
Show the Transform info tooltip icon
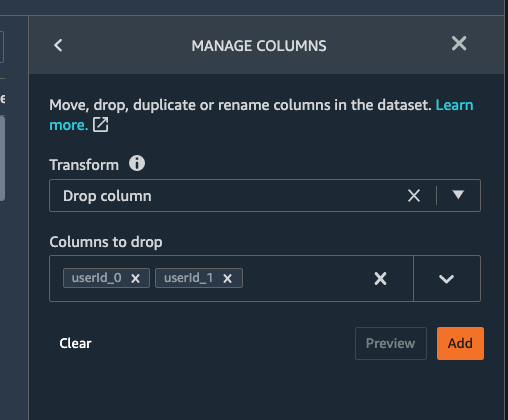pyautogui.click(x=137, y=163)
